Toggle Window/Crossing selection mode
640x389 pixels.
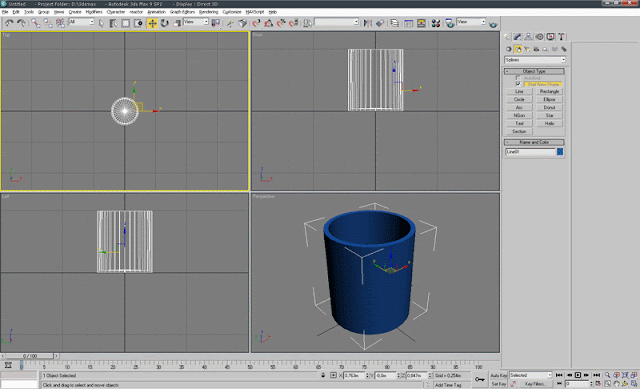pyautogui.click(x=138, y=23)
